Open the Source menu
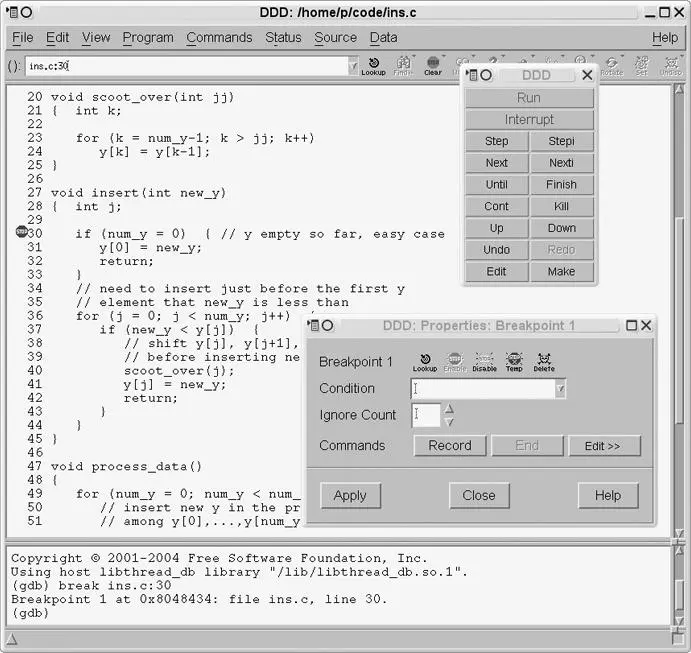Viewport: 691px width, 653px height. [x=335, y=37]
